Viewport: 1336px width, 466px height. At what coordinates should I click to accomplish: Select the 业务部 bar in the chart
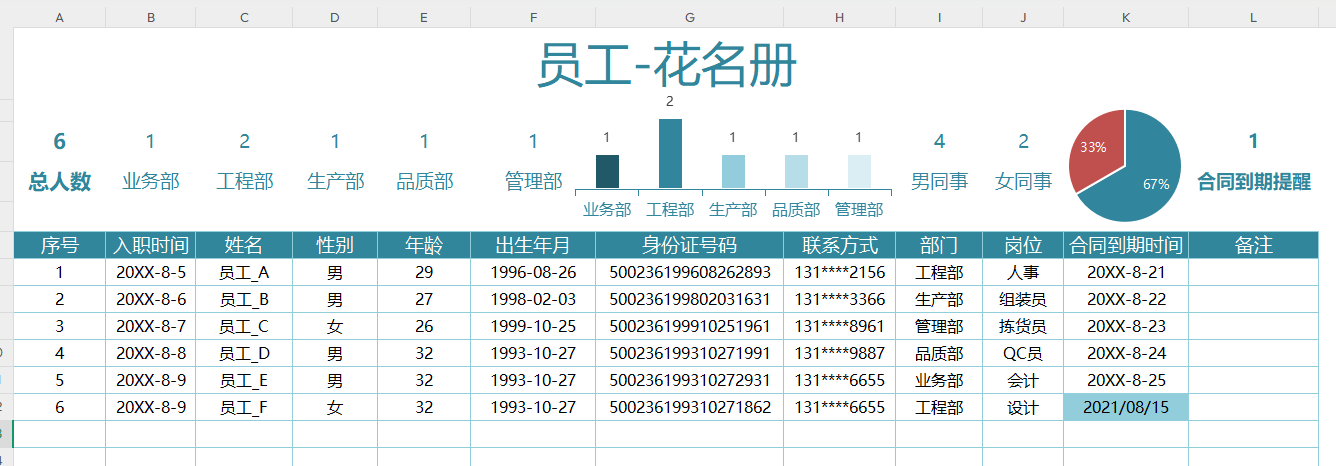tap(607, 171)
